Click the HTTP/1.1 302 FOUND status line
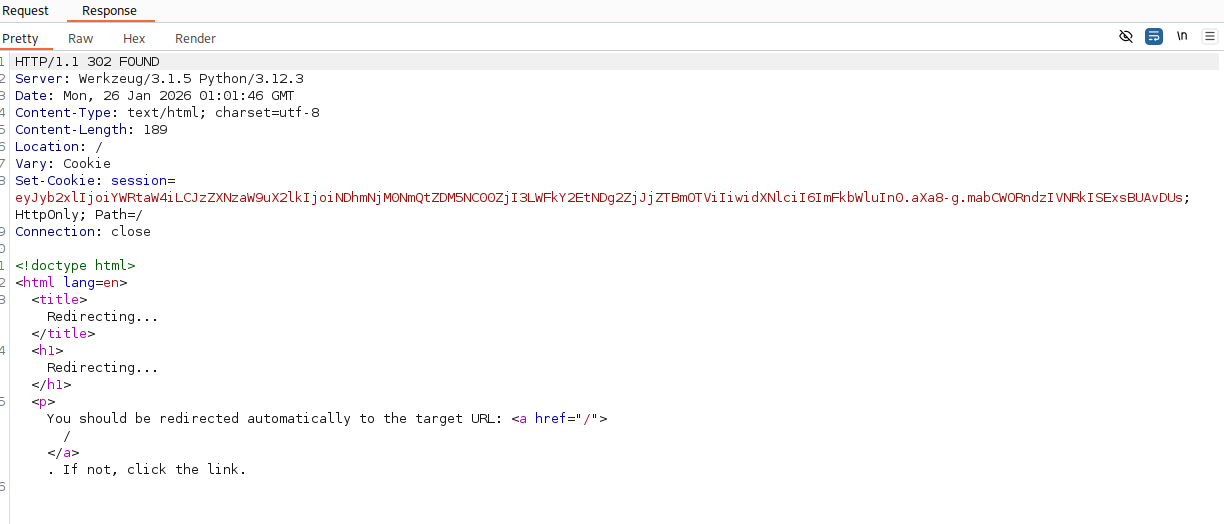The image size is (1224, 524). [87, 62]
